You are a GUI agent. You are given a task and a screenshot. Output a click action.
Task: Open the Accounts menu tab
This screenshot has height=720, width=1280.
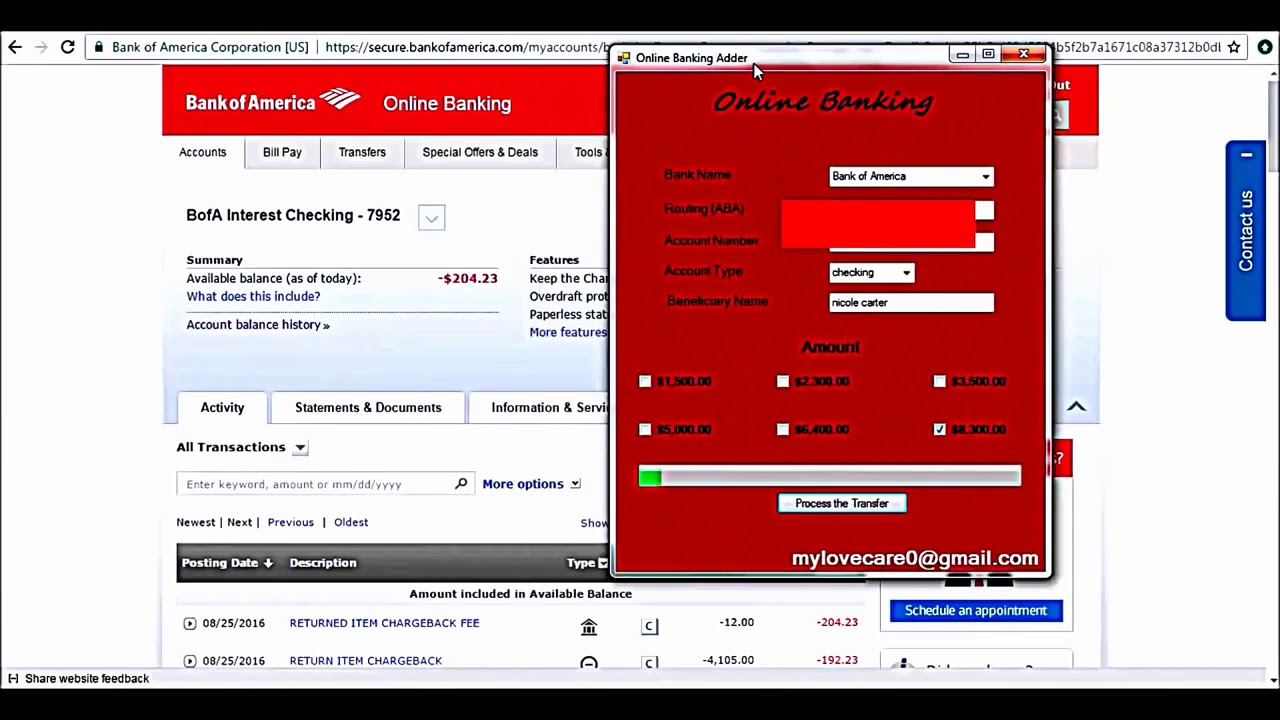point(203,152)
